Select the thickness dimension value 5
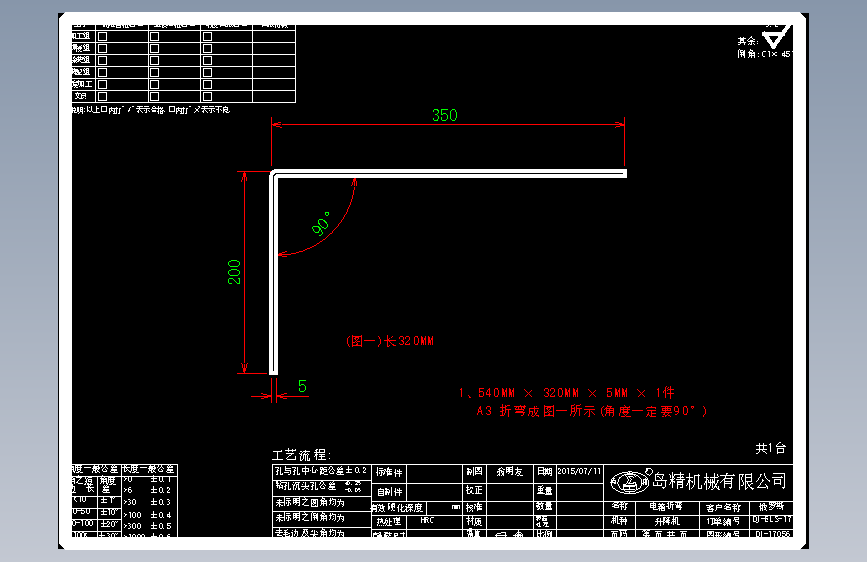The width and height of the screenshot is (867, 562). coord(302,386)
